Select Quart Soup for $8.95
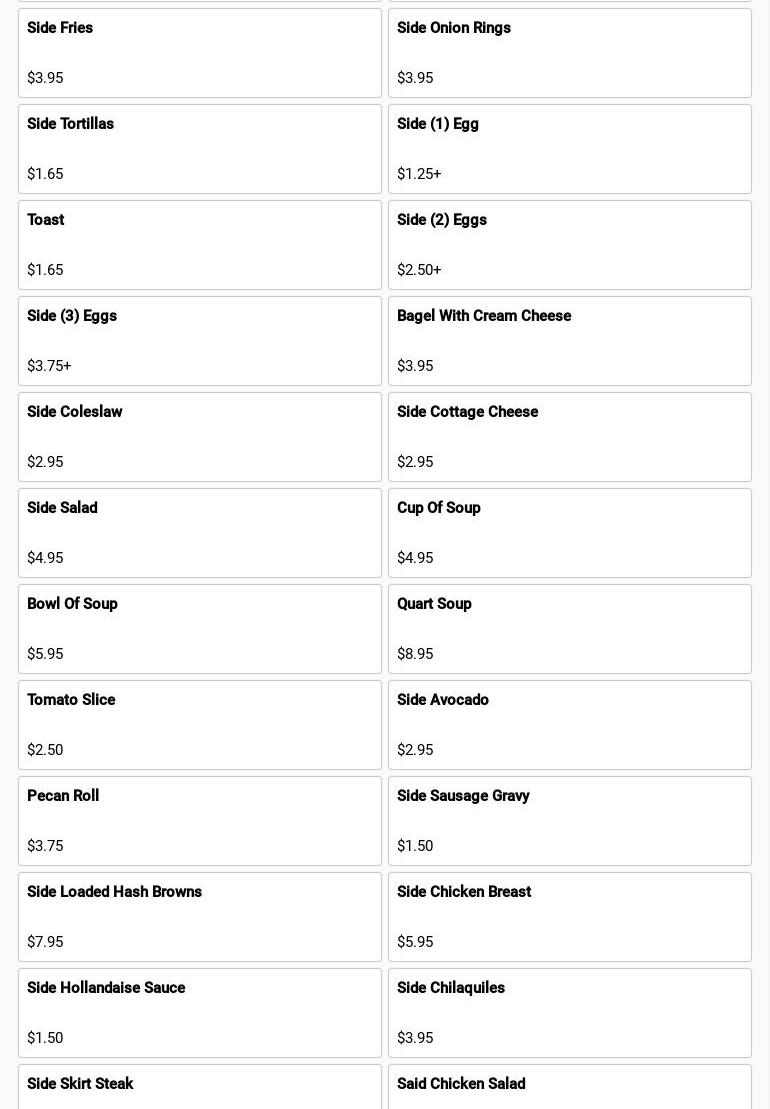Viewport: 770px width, 1109px height. [569, 629]
